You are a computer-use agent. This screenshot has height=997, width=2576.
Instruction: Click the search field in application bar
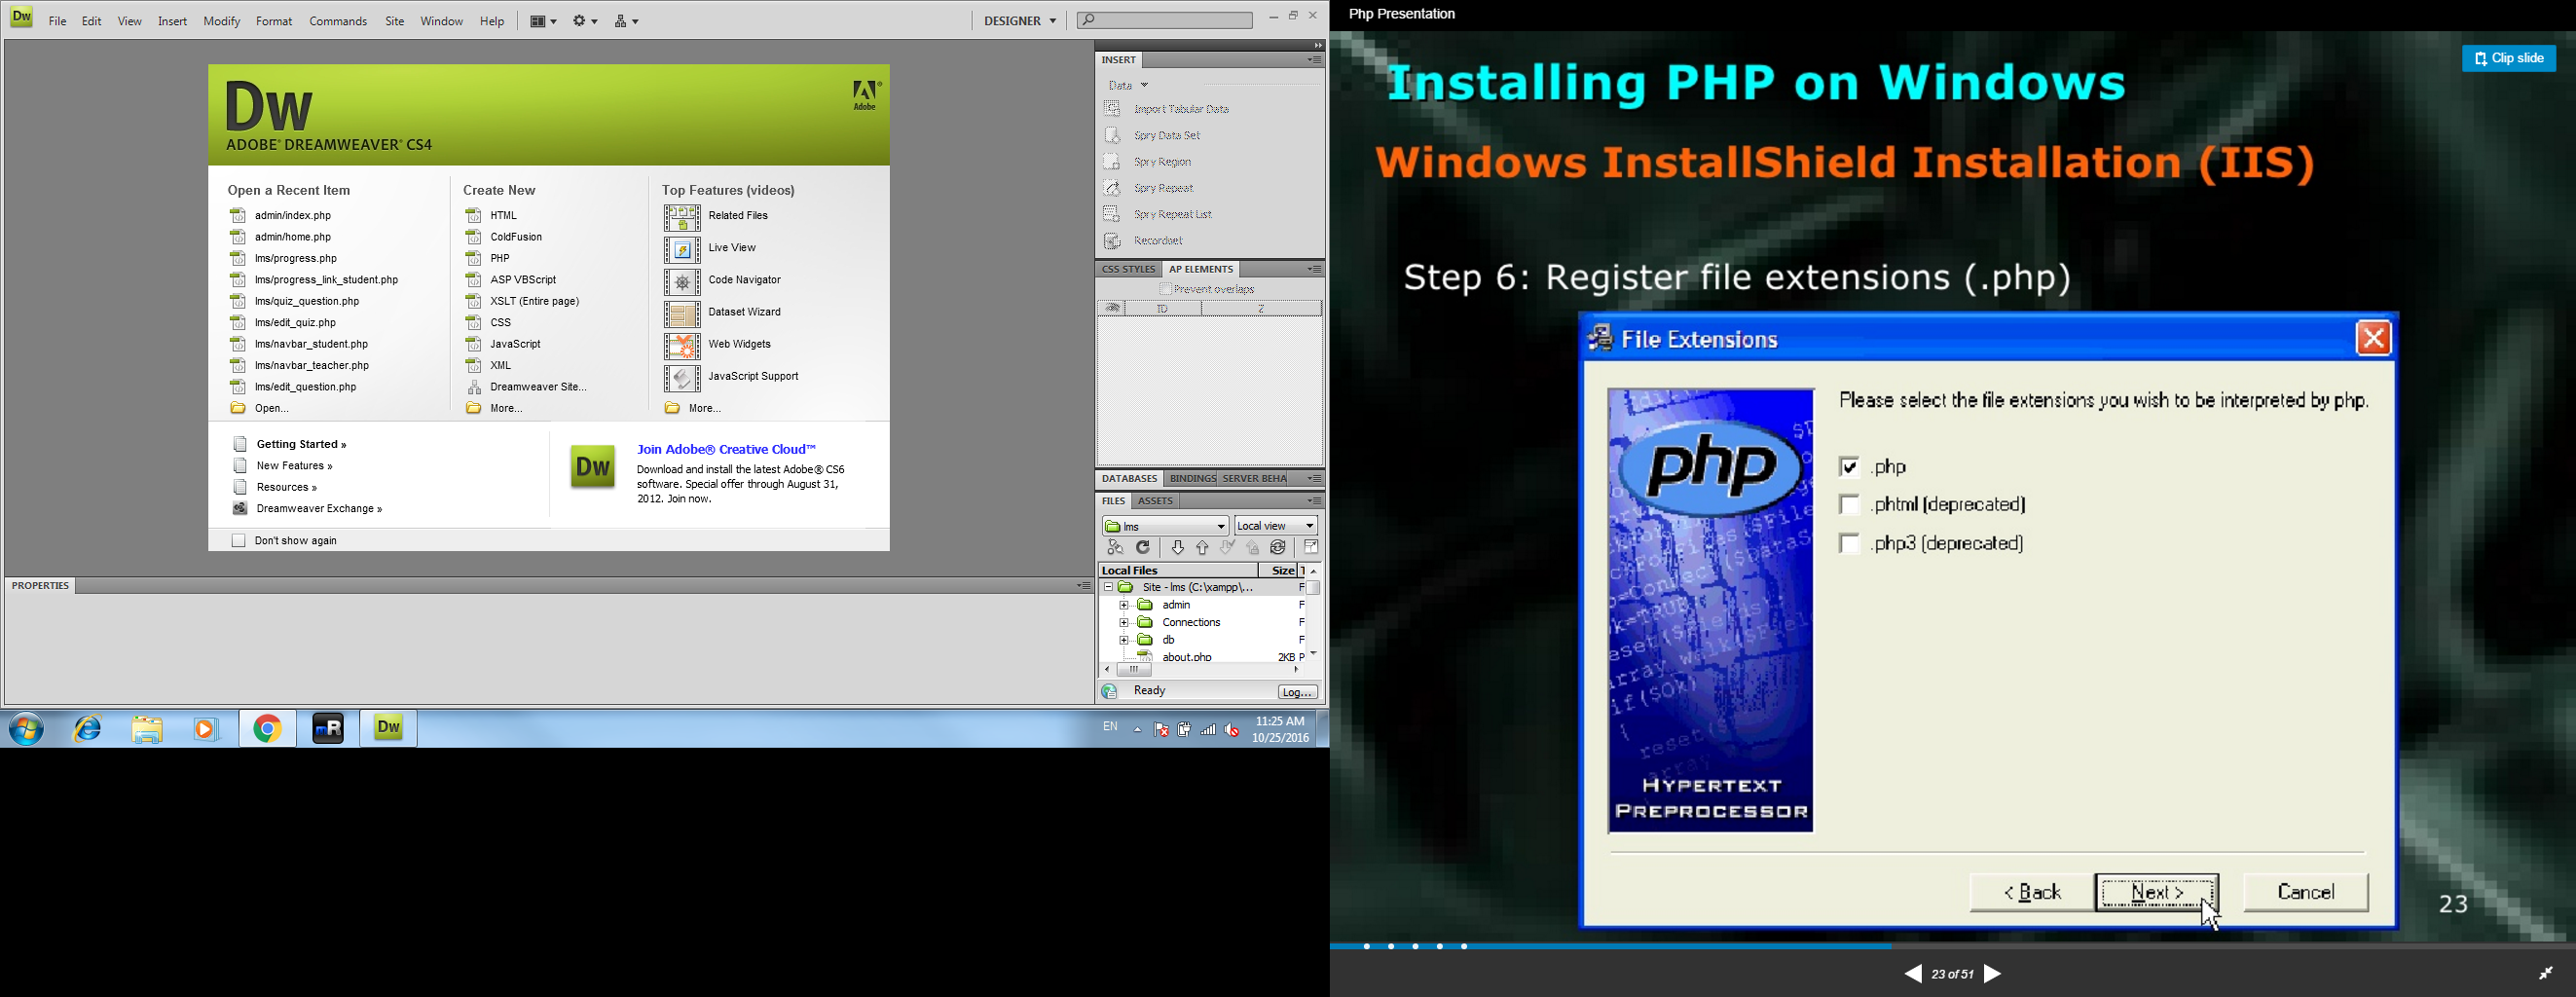click(1166, 21)
